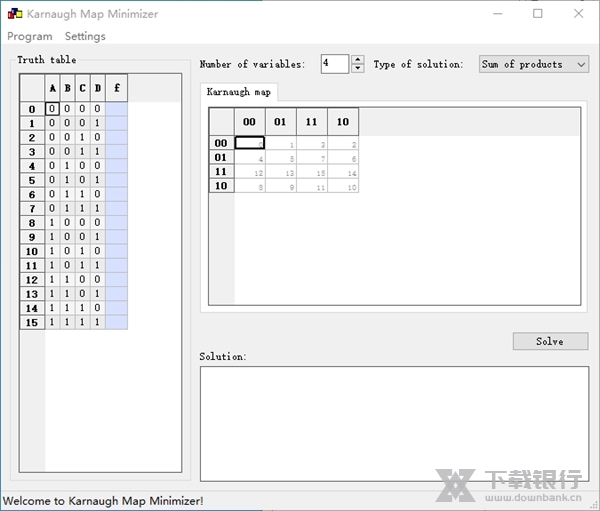Viewport: 600px width, 511px height.
Task: Click the f column header in truth table
Action: [x=116, y=88]
